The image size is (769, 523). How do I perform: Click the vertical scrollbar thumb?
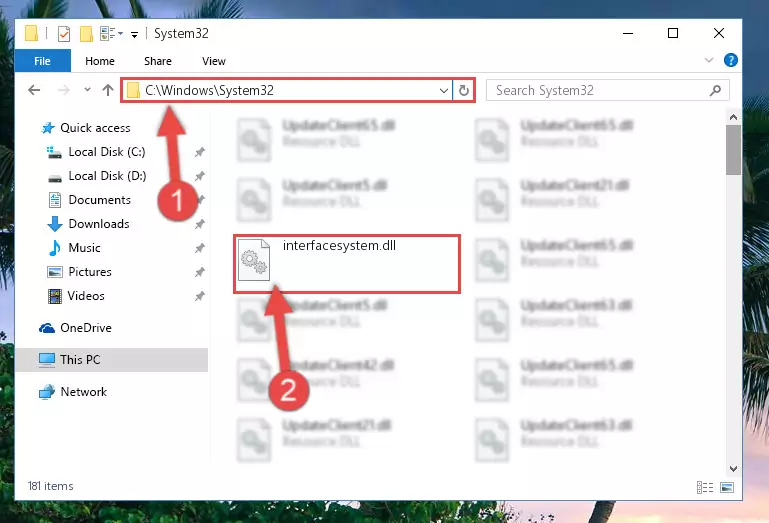733,150
